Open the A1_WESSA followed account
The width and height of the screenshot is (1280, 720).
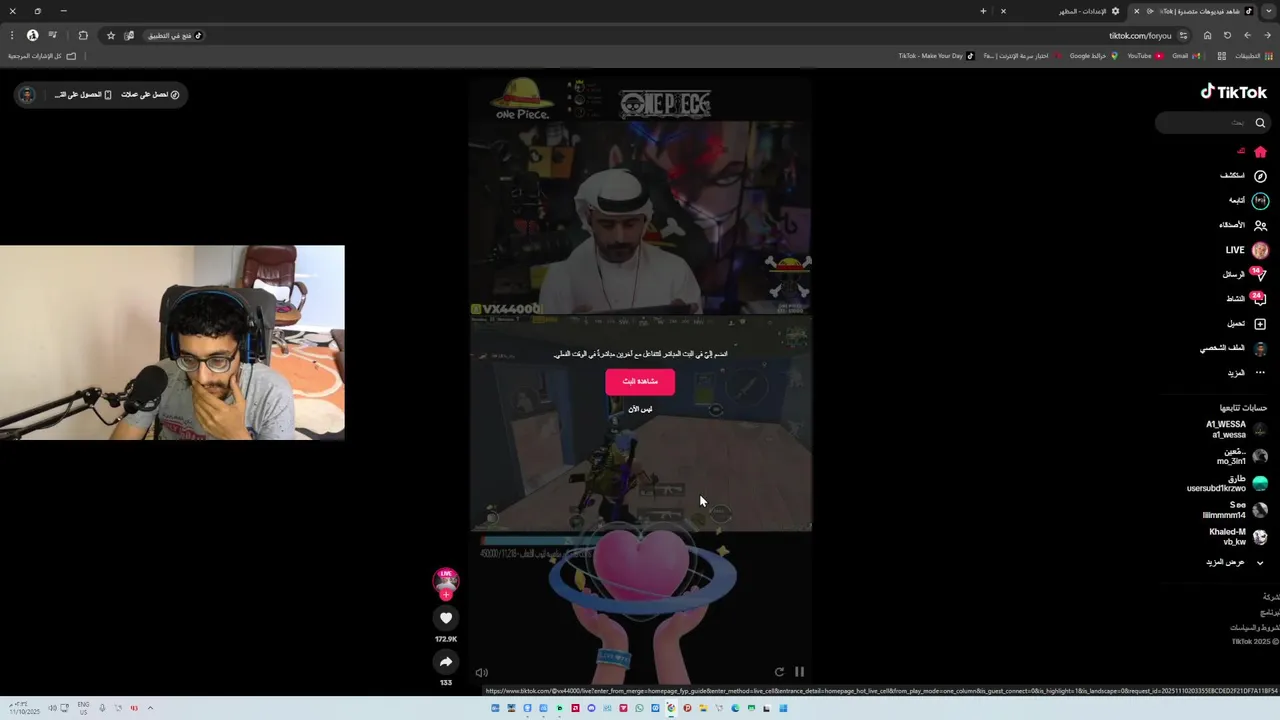(1237, 429)
